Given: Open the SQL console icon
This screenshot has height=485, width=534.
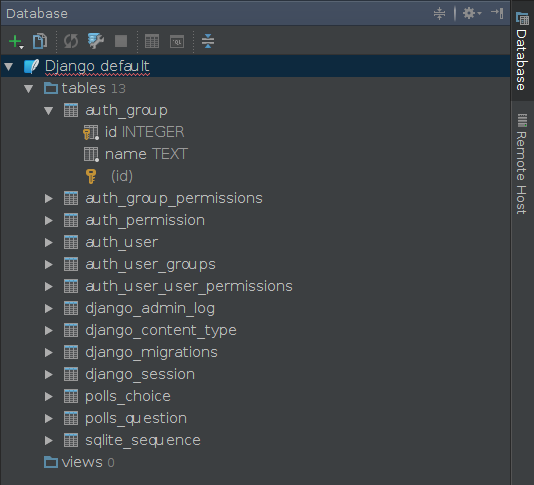Looking at the screenshot, I should pyautogui.click(x=177, y=42).
